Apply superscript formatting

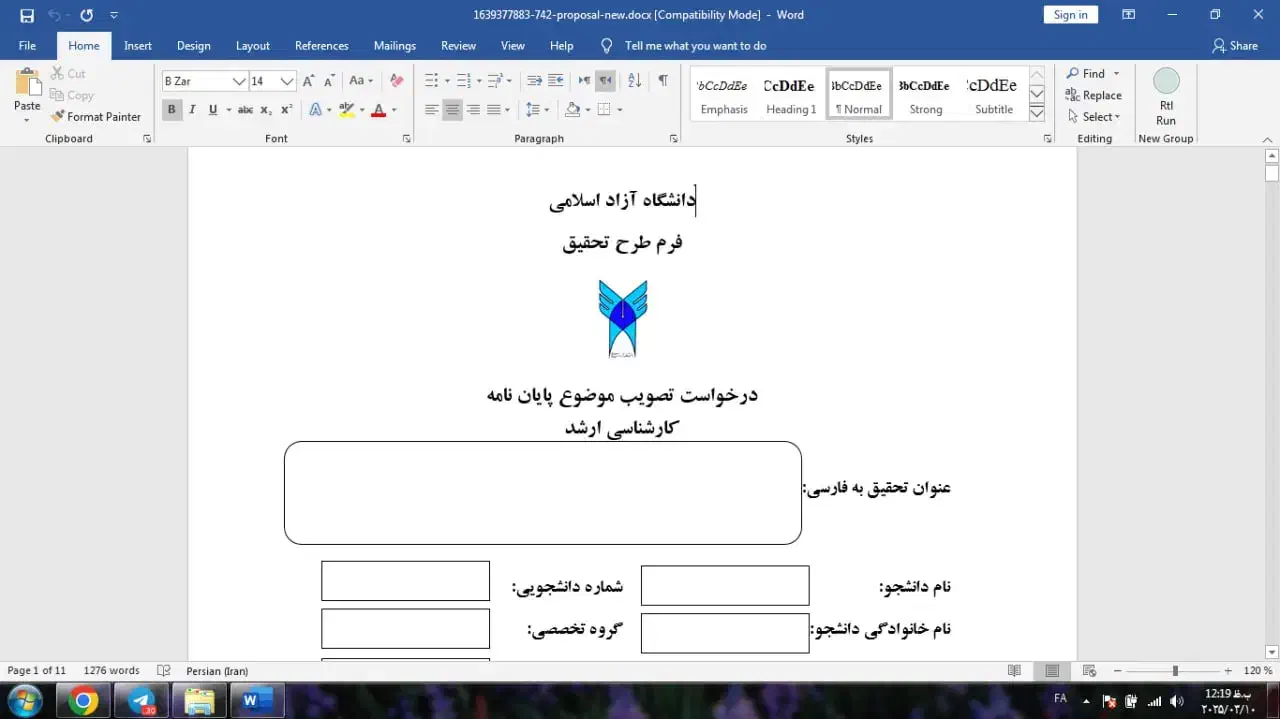(286, 110)
